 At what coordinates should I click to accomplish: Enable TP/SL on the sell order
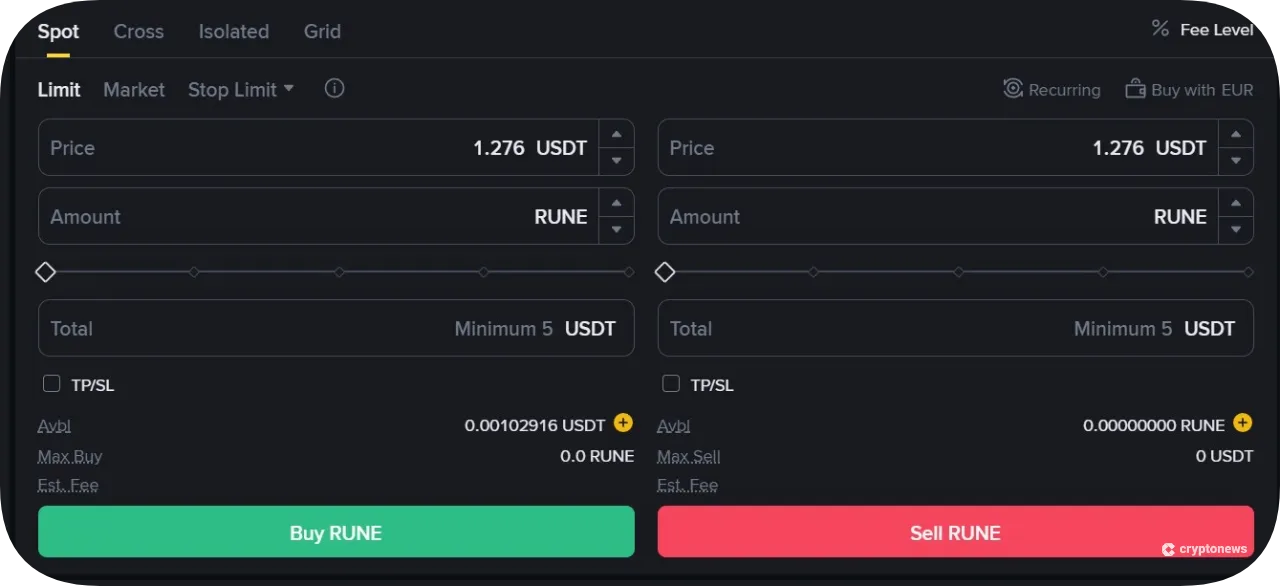[670, 383]
